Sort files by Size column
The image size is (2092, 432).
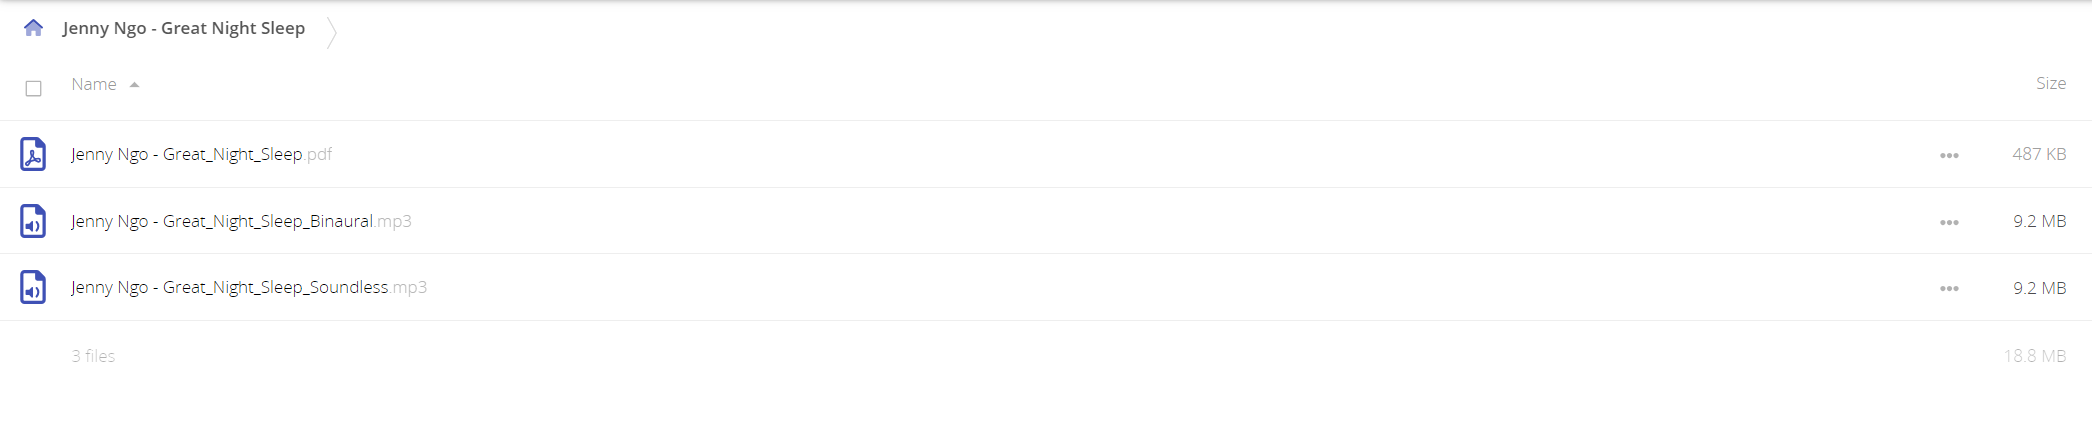(2050, 83)
